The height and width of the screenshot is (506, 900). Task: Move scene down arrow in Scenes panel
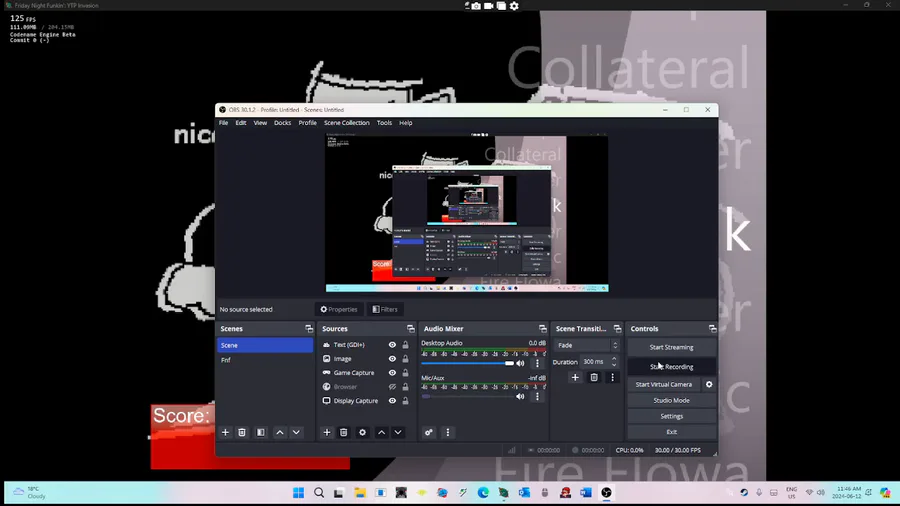point(296,433)
